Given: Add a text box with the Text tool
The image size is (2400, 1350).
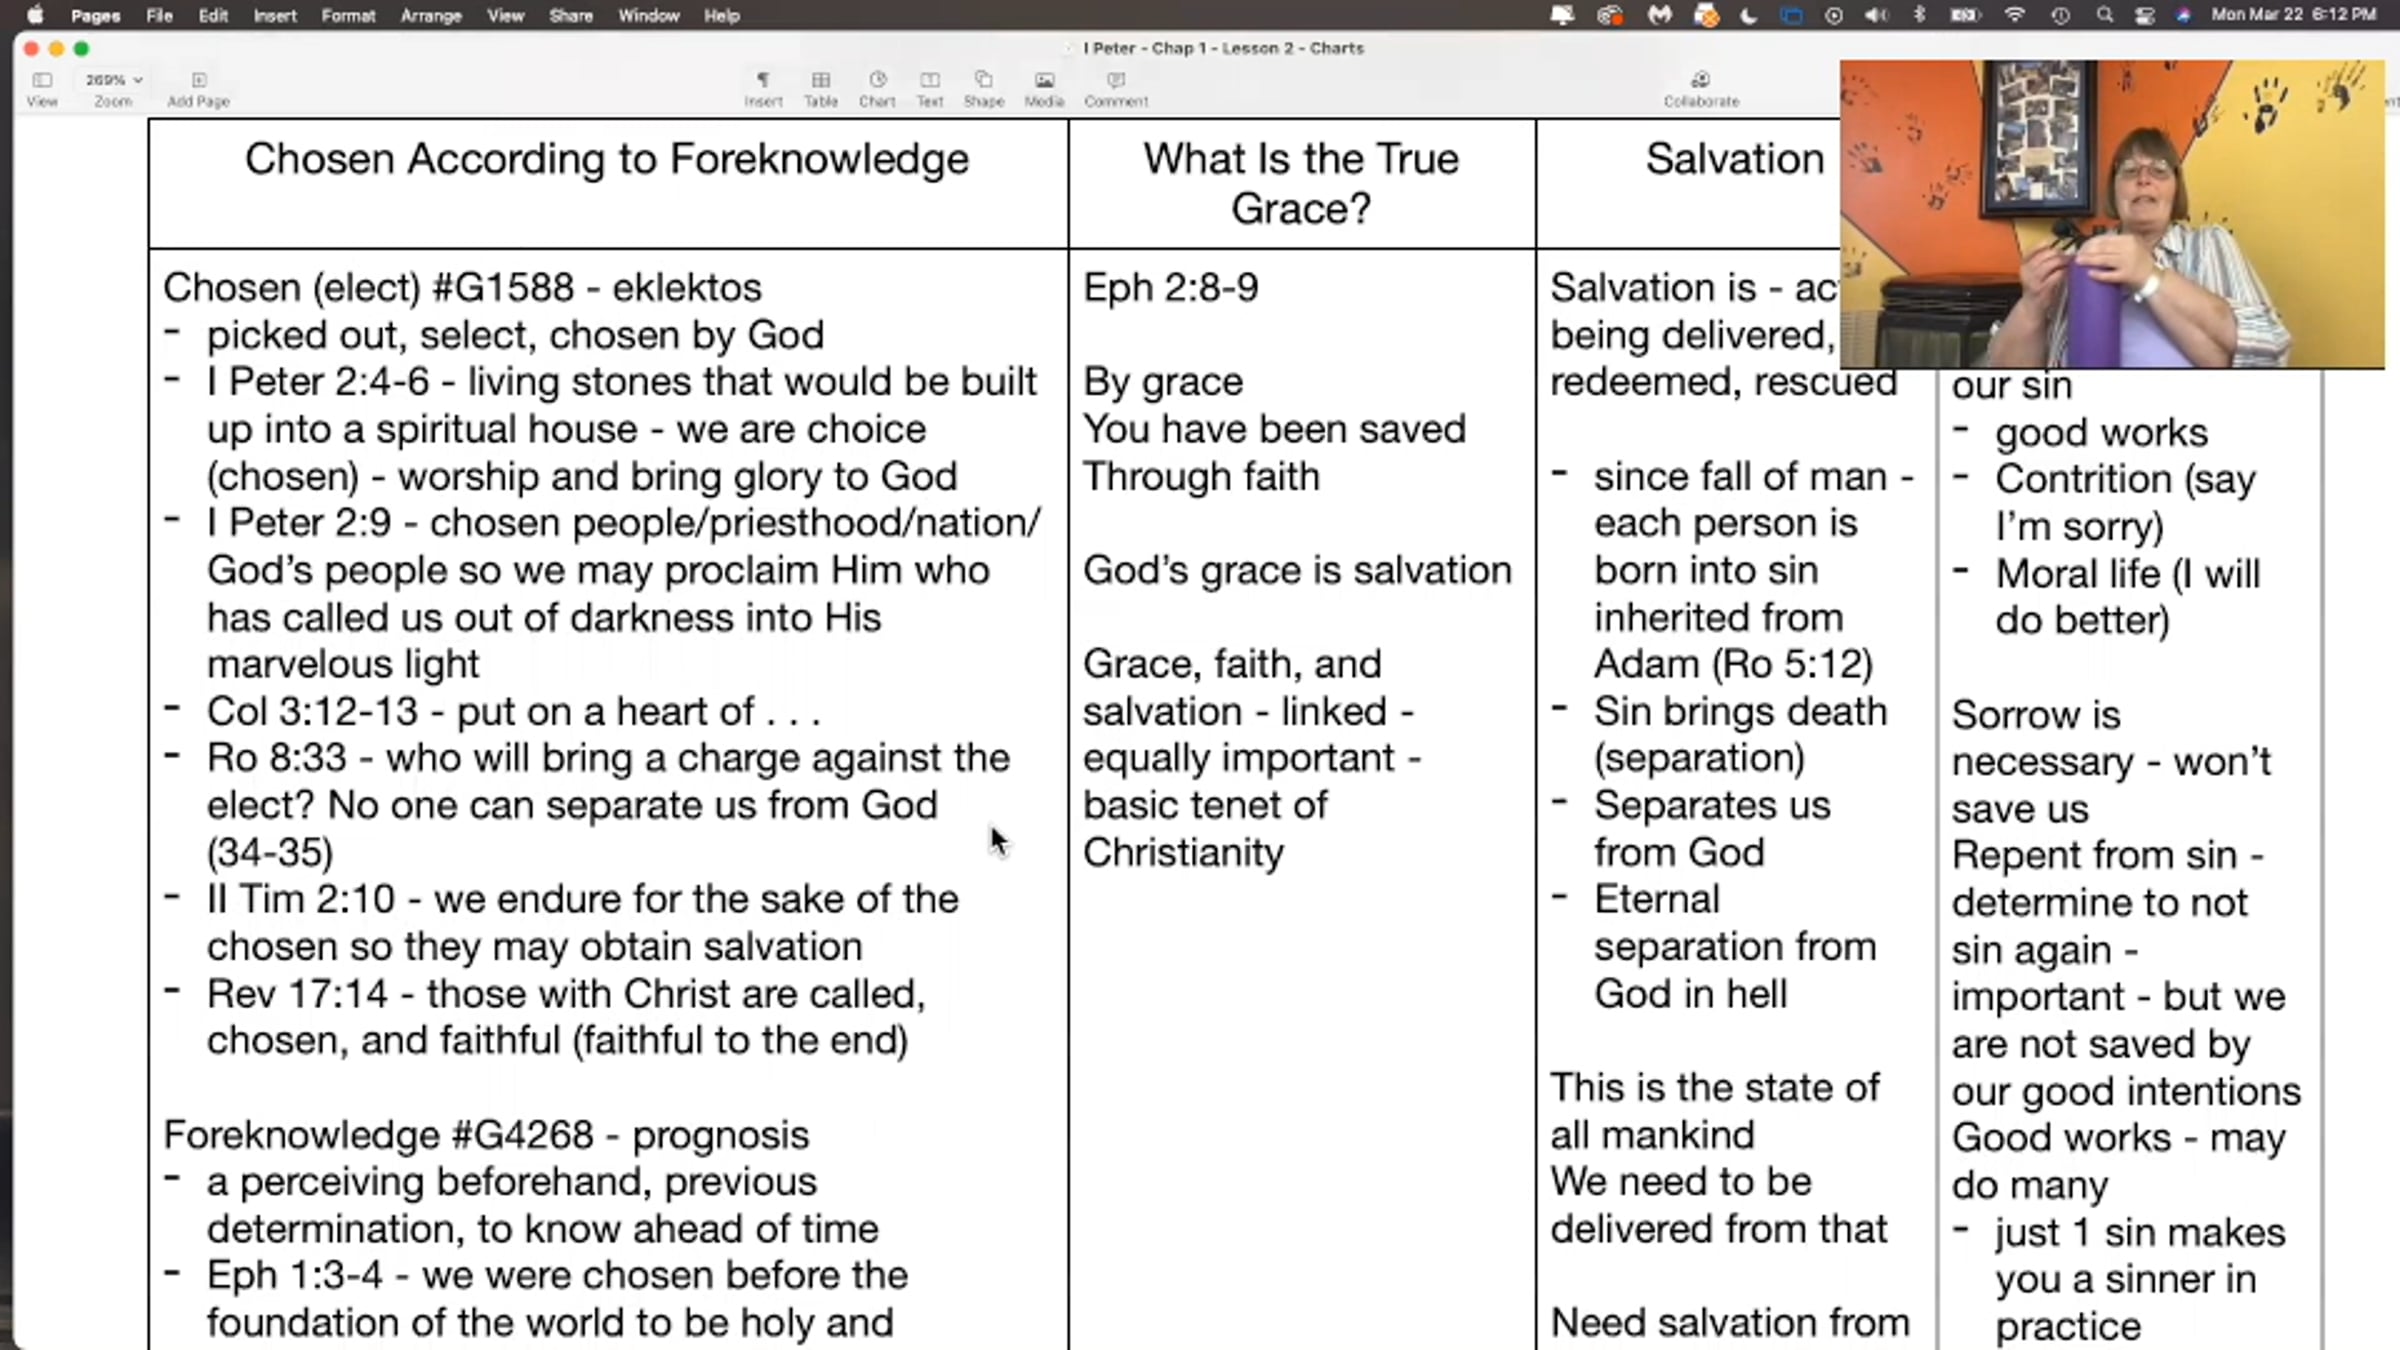Looking at the screenshot, I should 930,88.
